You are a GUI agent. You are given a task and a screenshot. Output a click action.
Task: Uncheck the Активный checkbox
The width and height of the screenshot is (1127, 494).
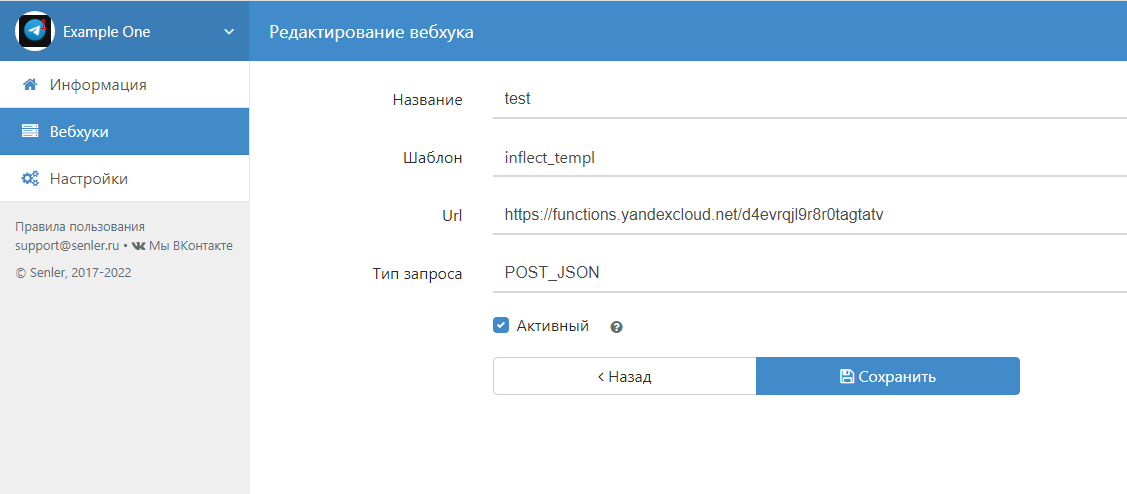coord(501,325)
